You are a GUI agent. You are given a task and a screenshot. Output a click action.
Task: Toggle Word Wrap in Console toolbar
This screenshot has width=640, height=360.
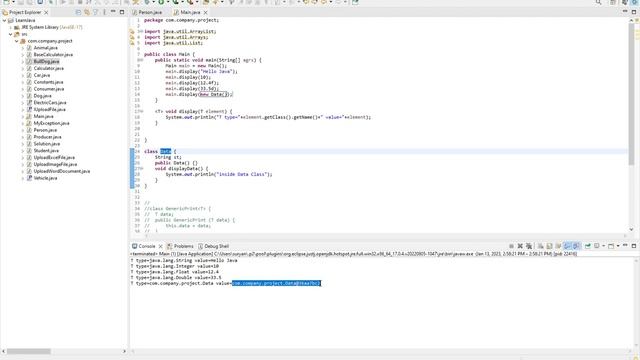point(558,246)
